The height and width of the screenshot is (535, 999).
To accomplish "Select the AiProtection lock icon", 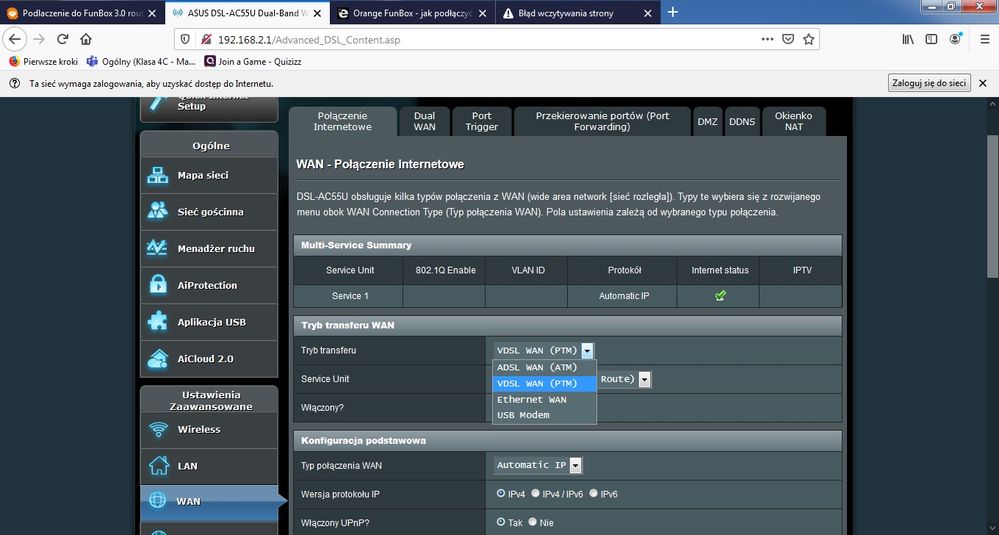I will (x=157, y=285).
